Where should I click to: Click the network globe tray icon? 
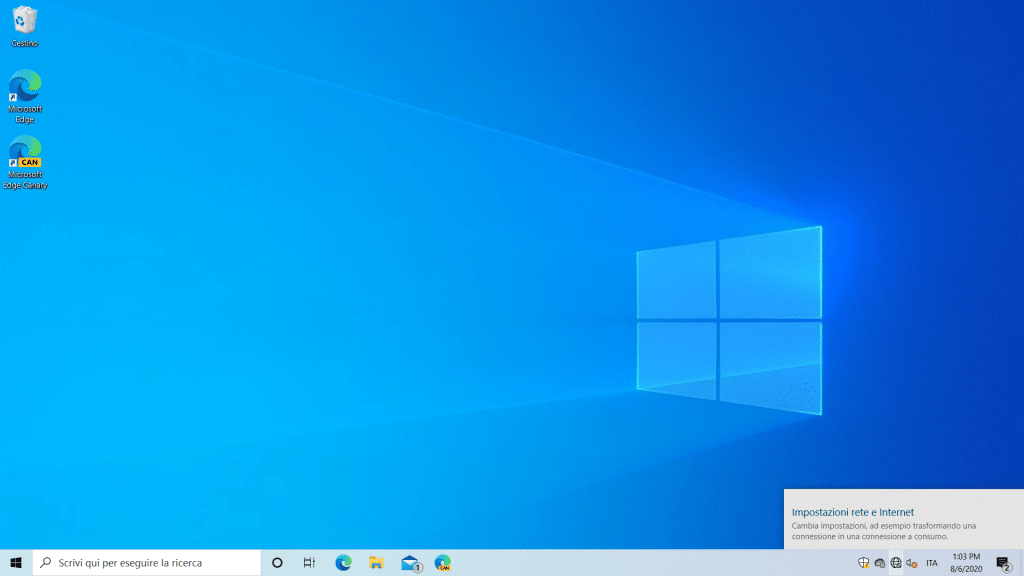pos(896,563)
